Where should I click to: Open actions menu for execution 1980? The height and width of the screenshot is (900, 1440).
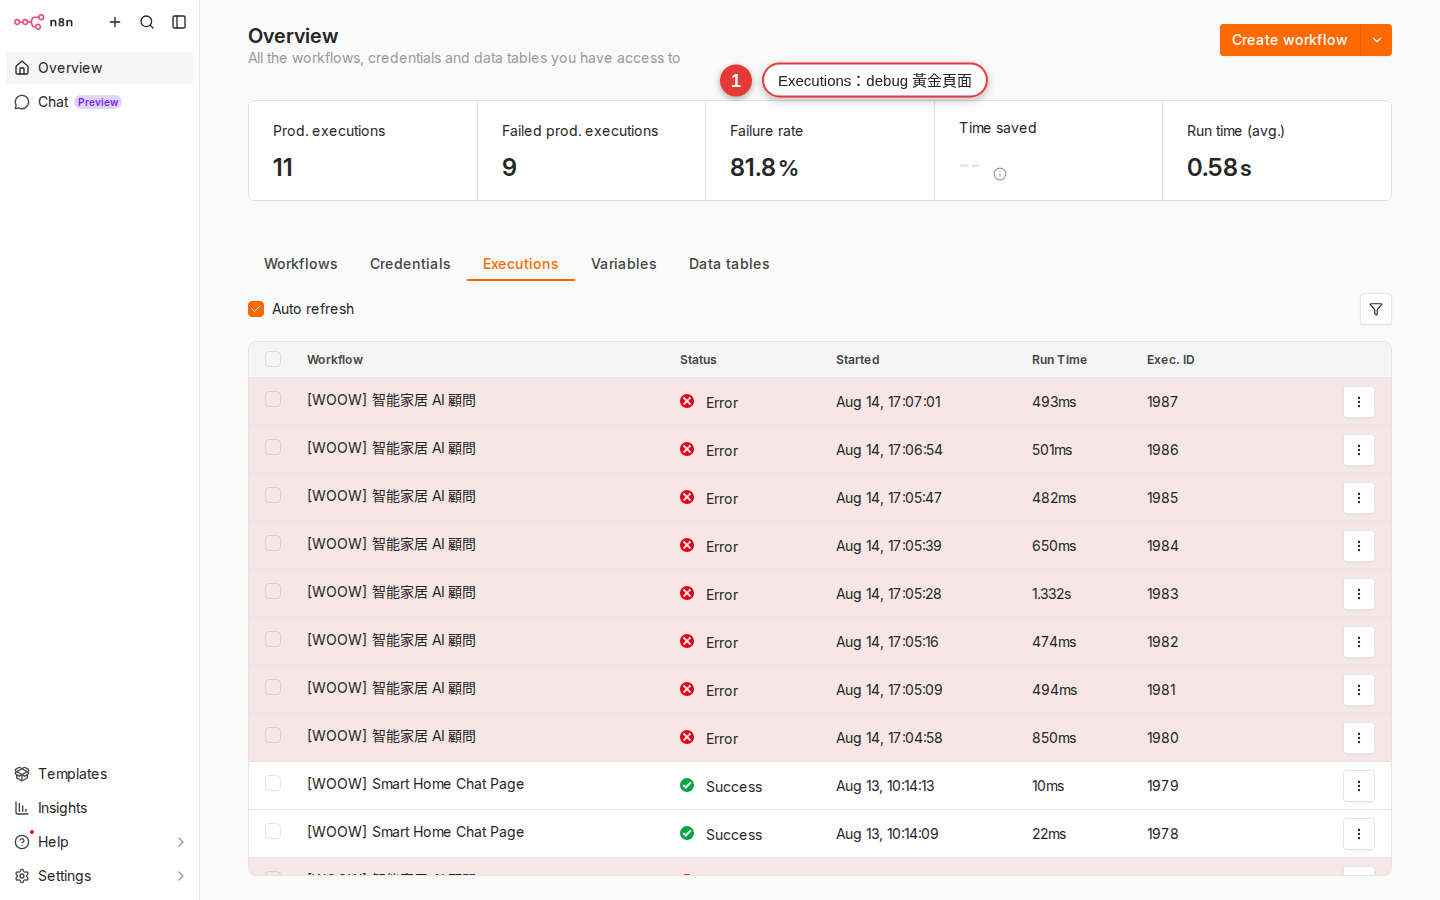click(x=1359, y=738)
